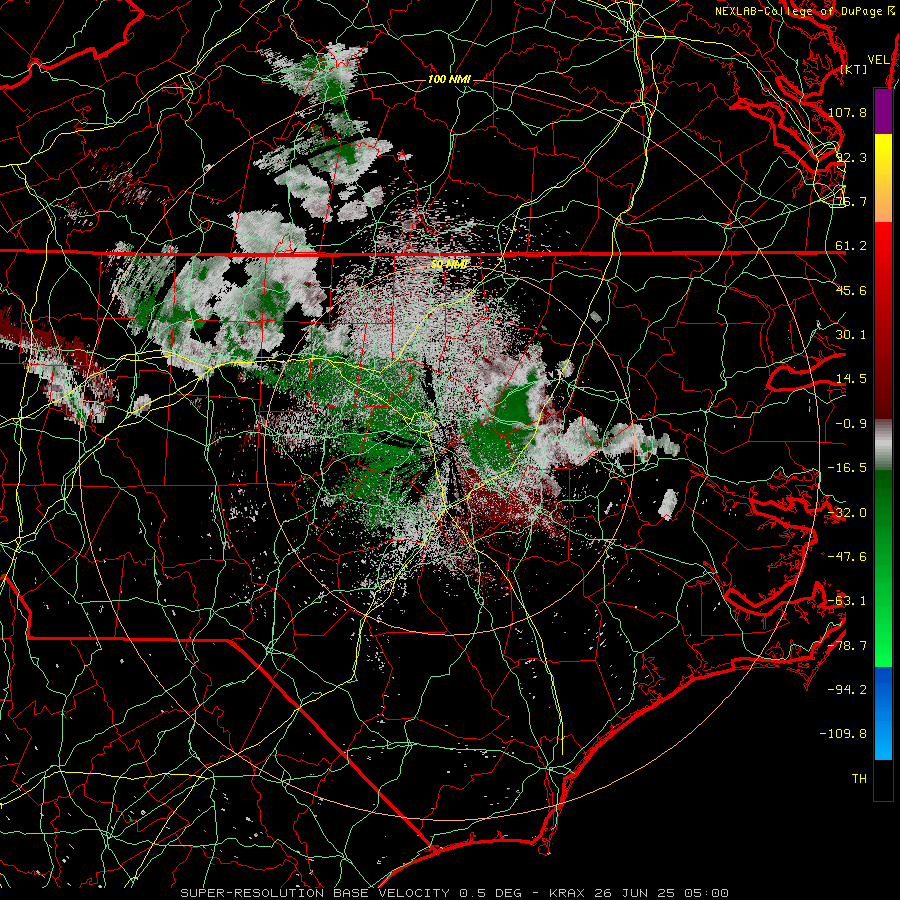Select the -109.8 velocity scale value
The width and height of the screenshot is (900, 900).
coord(844,734)
